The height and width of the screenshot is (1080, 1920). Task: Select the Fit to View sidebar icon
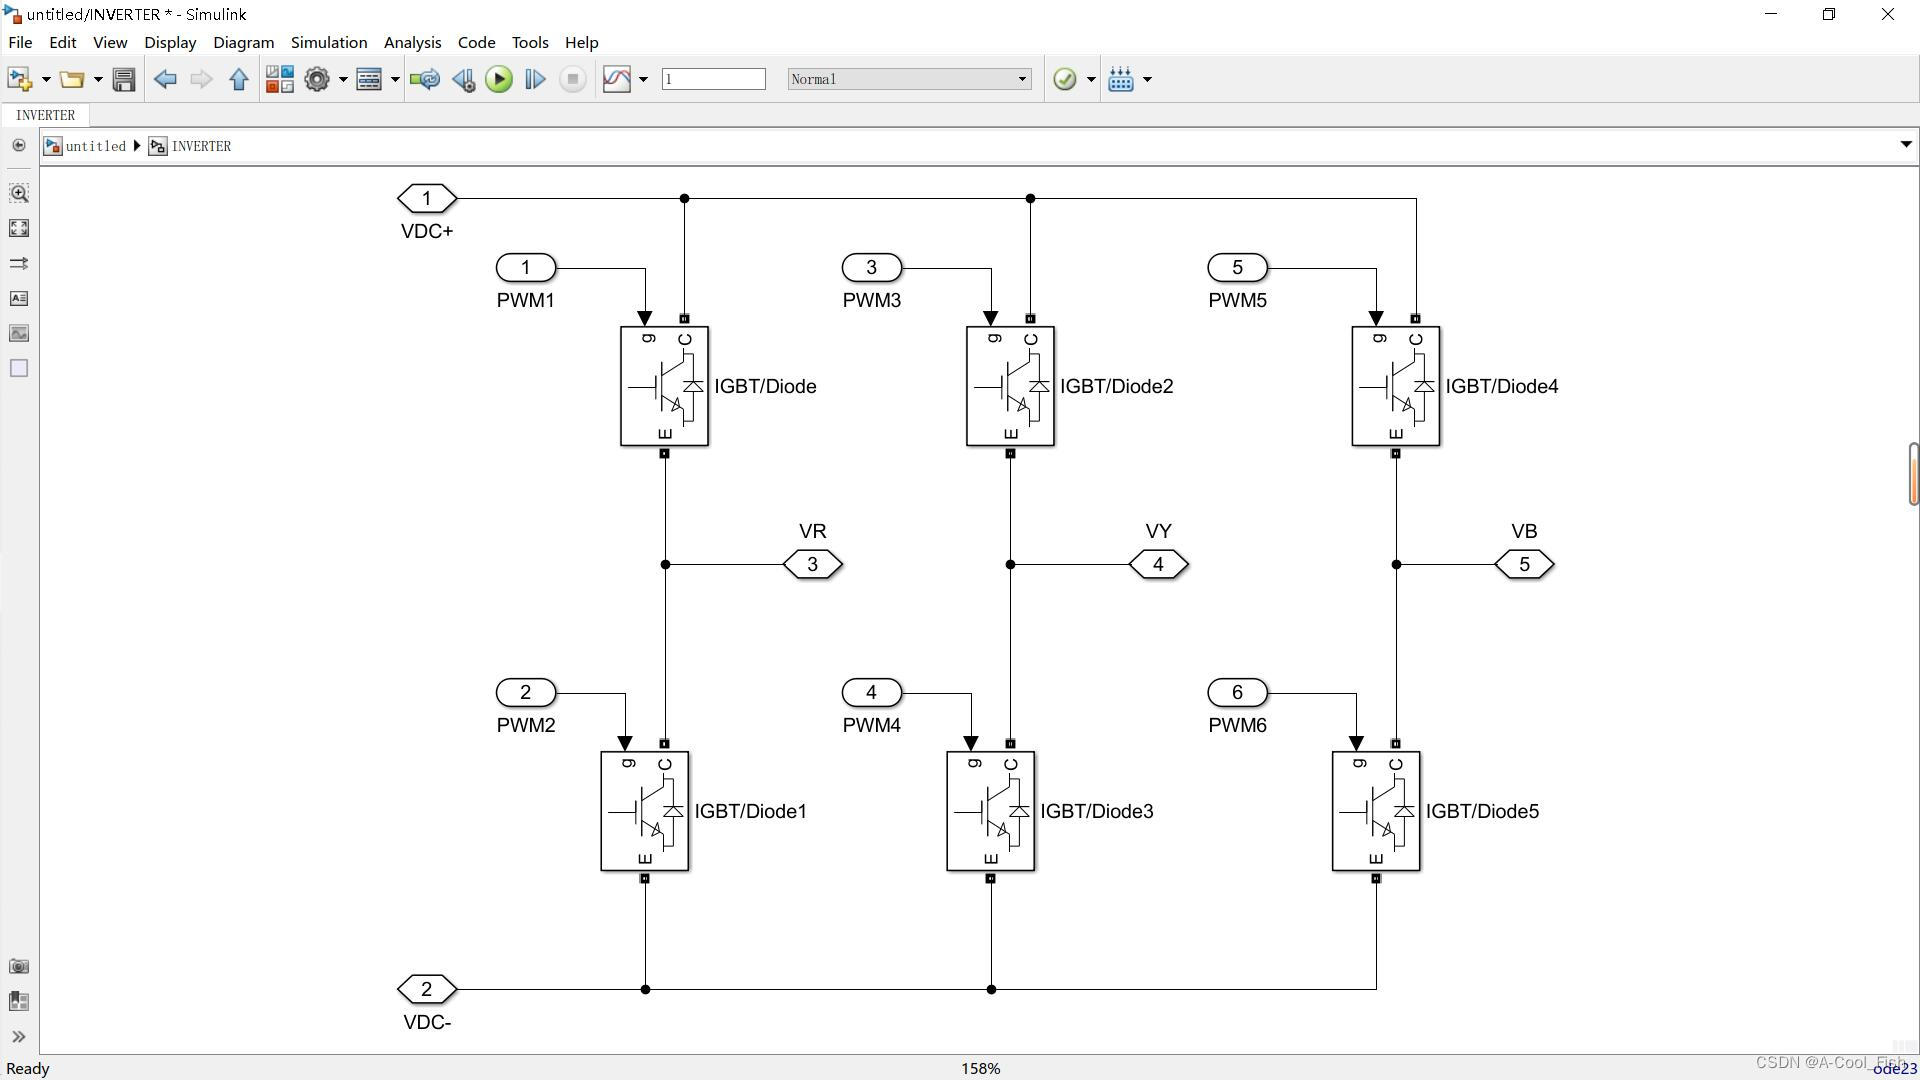pos(18,228)
